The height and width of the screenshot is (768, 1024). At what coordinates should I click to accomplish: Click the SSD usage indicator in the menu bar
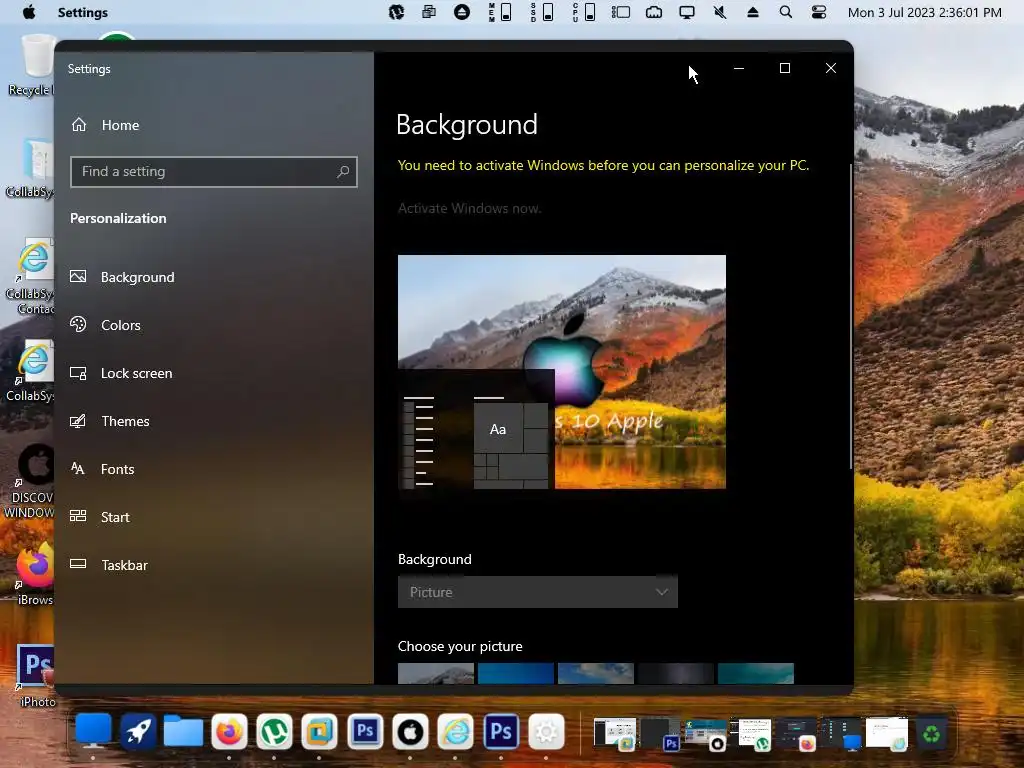click(x=542, y=12)
